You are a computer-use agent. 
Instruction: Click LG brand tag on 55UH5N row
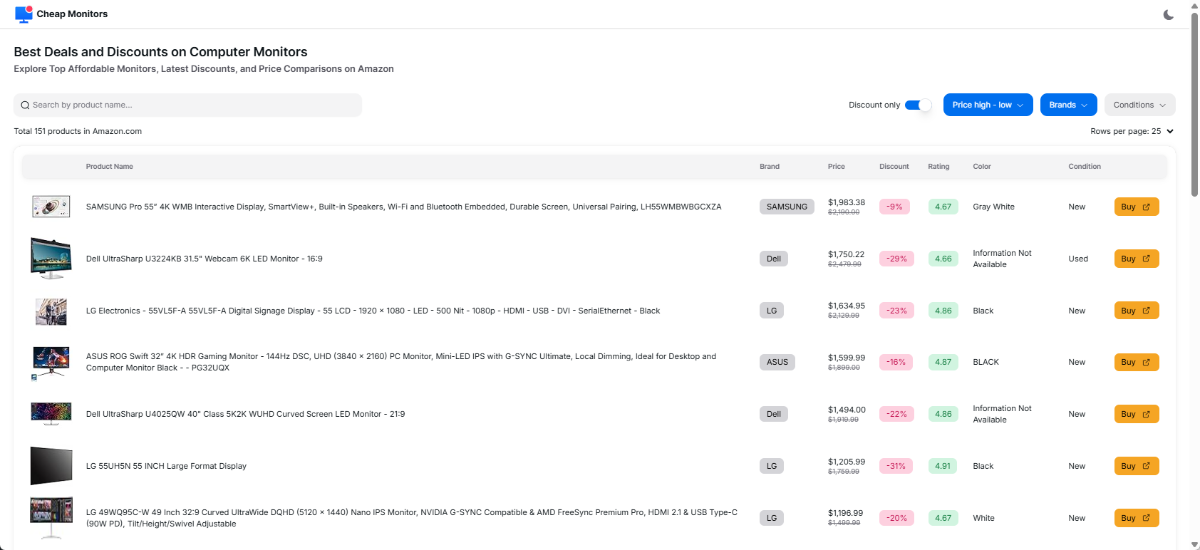pos(771,466)
